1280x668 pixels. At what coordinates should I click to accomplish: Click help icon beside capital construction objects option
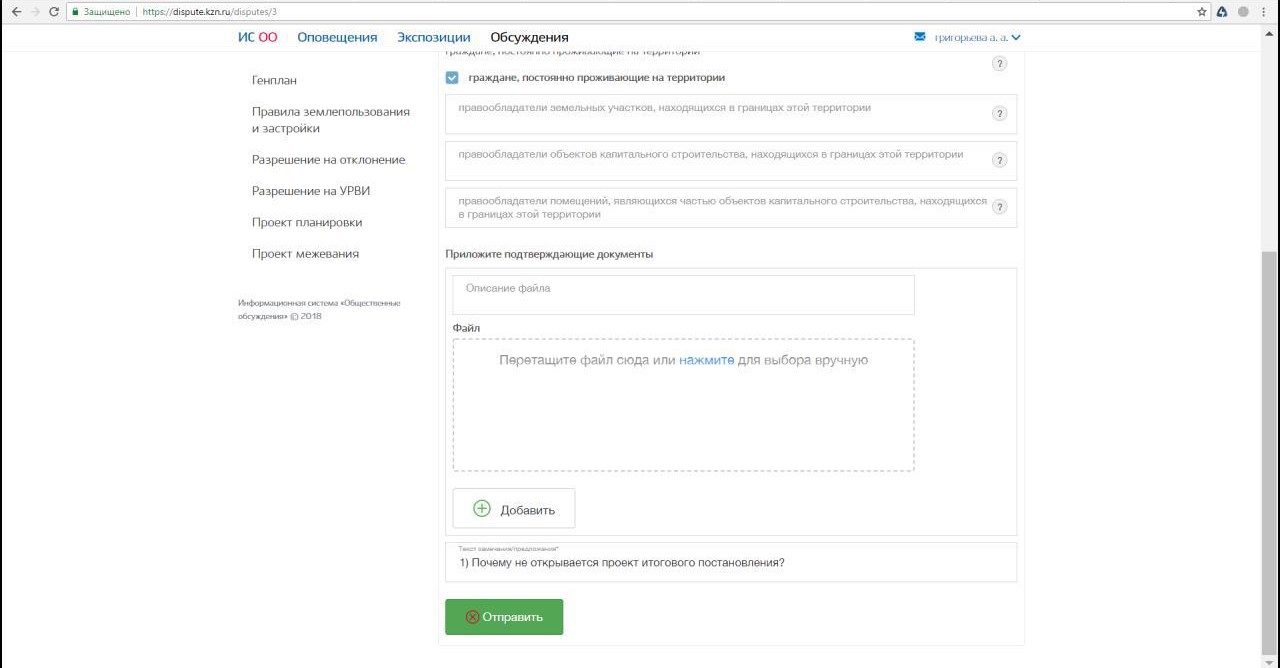pyautogui.click(x=998, y=161)
